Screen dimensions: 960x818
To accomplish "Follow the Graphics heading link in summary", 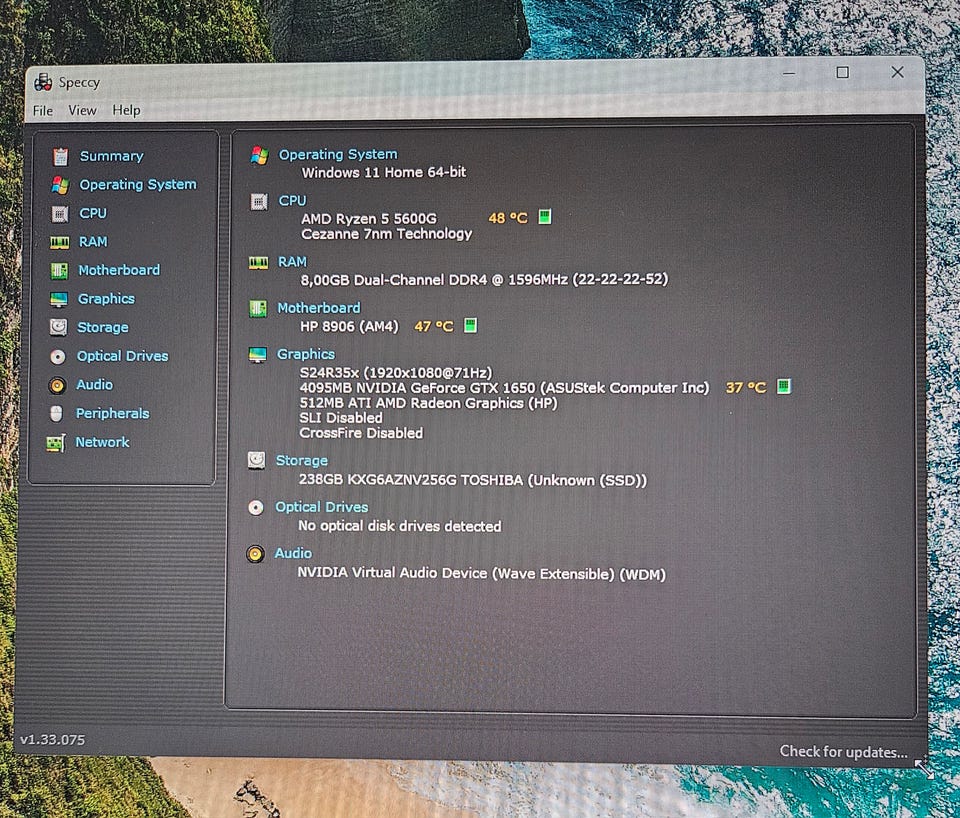I will pyautogui.click(x=306, y=354).
